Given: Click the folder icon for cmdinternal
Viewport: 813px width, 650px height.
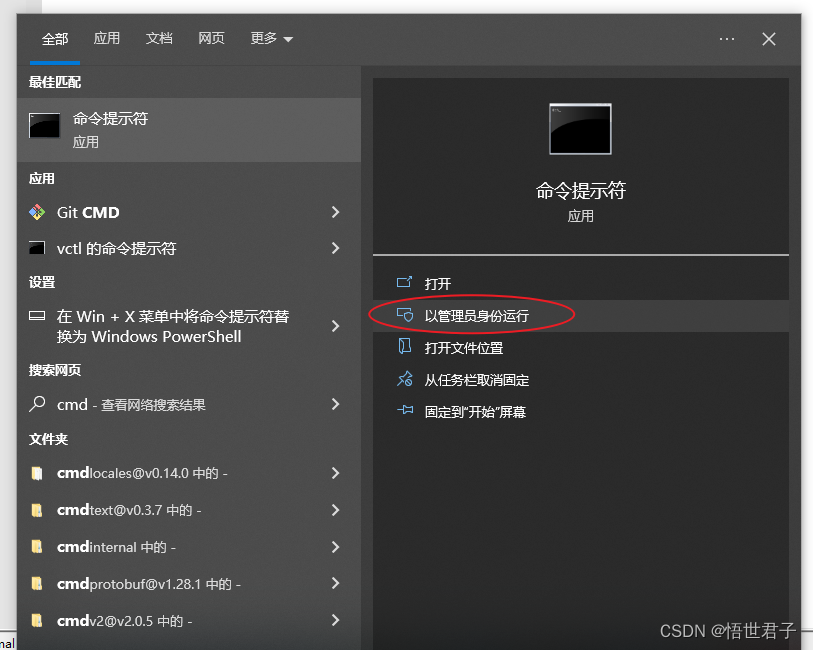Looking at the screenshot, I should [37, 547].
